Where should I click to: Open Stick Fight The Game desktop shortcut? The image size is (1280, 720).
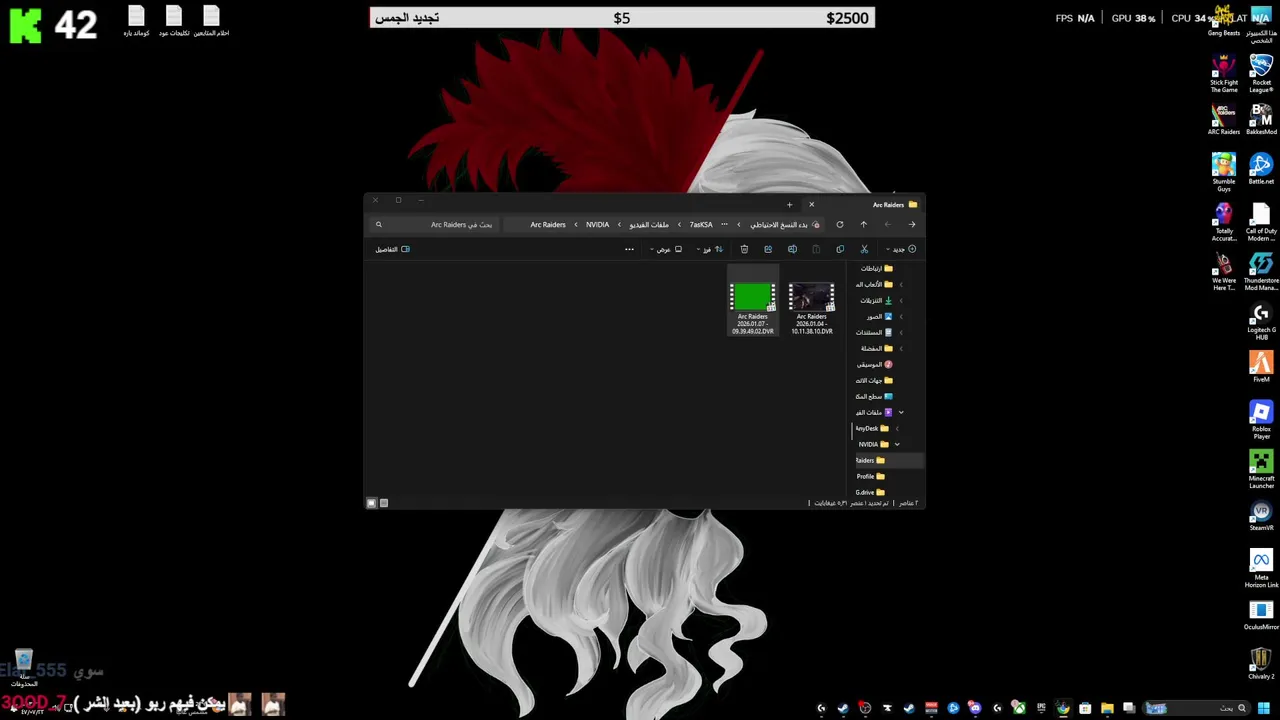pos(1224,74)
